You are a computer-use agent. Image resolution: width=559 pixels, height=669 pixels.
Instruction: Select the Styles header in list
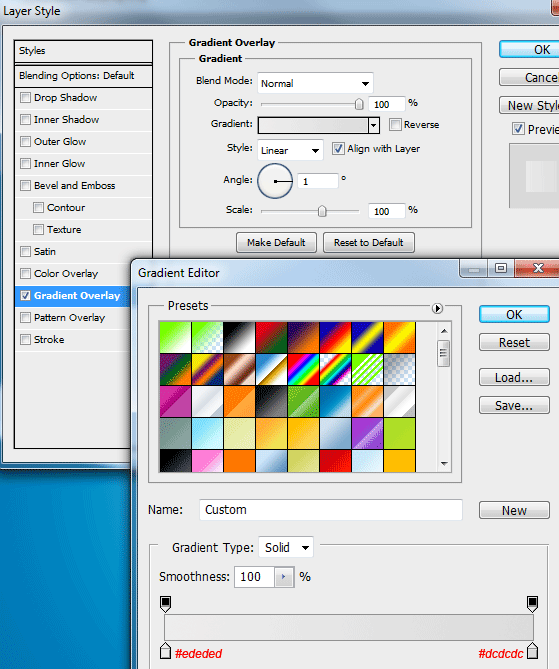tap(83, 51)
